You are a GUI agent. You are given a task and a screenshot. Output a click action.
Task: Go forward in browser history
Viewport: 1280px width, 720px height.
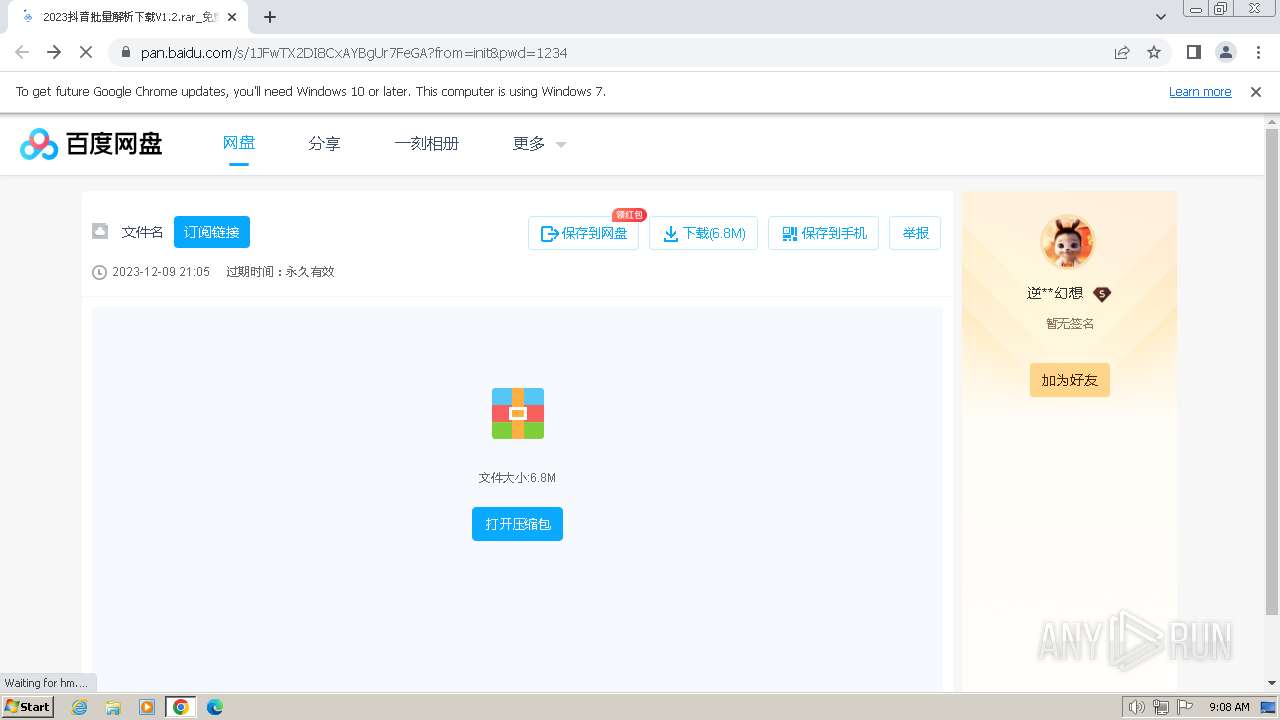[x=54, y=52]
